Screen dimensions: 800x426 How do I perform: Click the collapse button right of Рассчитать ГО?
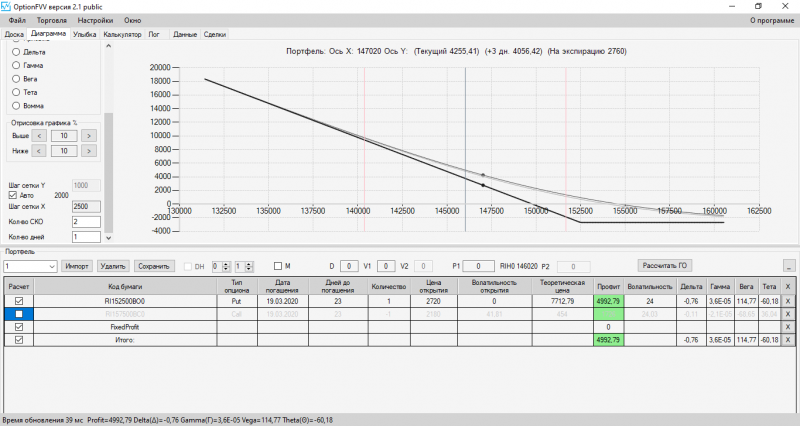pyautogui.click(x=789, y=266)
